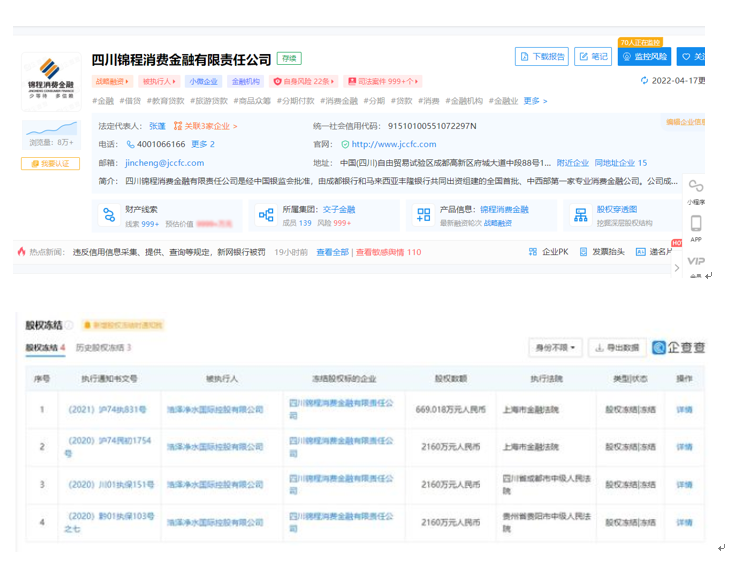748x572 pixels.
Task: Click the 统一社会信用代码 91510100551072297N value
Action: (x=432, y=126)
